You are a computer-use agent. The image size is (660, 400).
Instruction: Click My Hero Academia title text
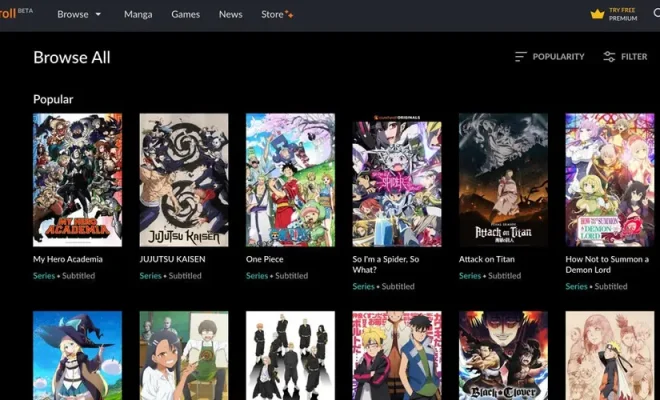pyautogui.click(x=68, y=259)
